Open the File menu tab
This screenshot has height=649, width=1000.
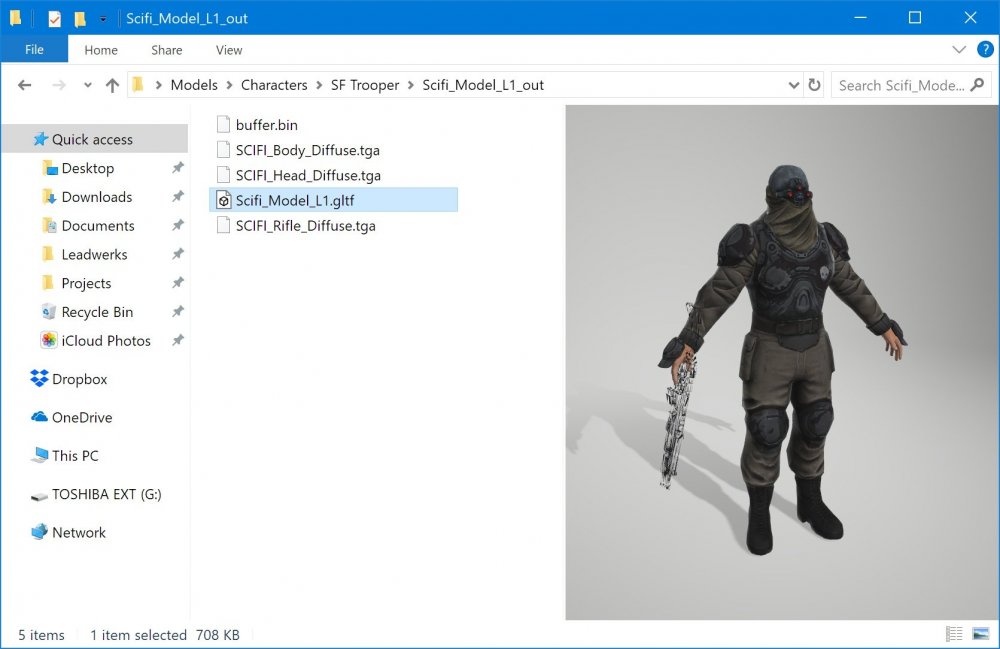(34, 50)
